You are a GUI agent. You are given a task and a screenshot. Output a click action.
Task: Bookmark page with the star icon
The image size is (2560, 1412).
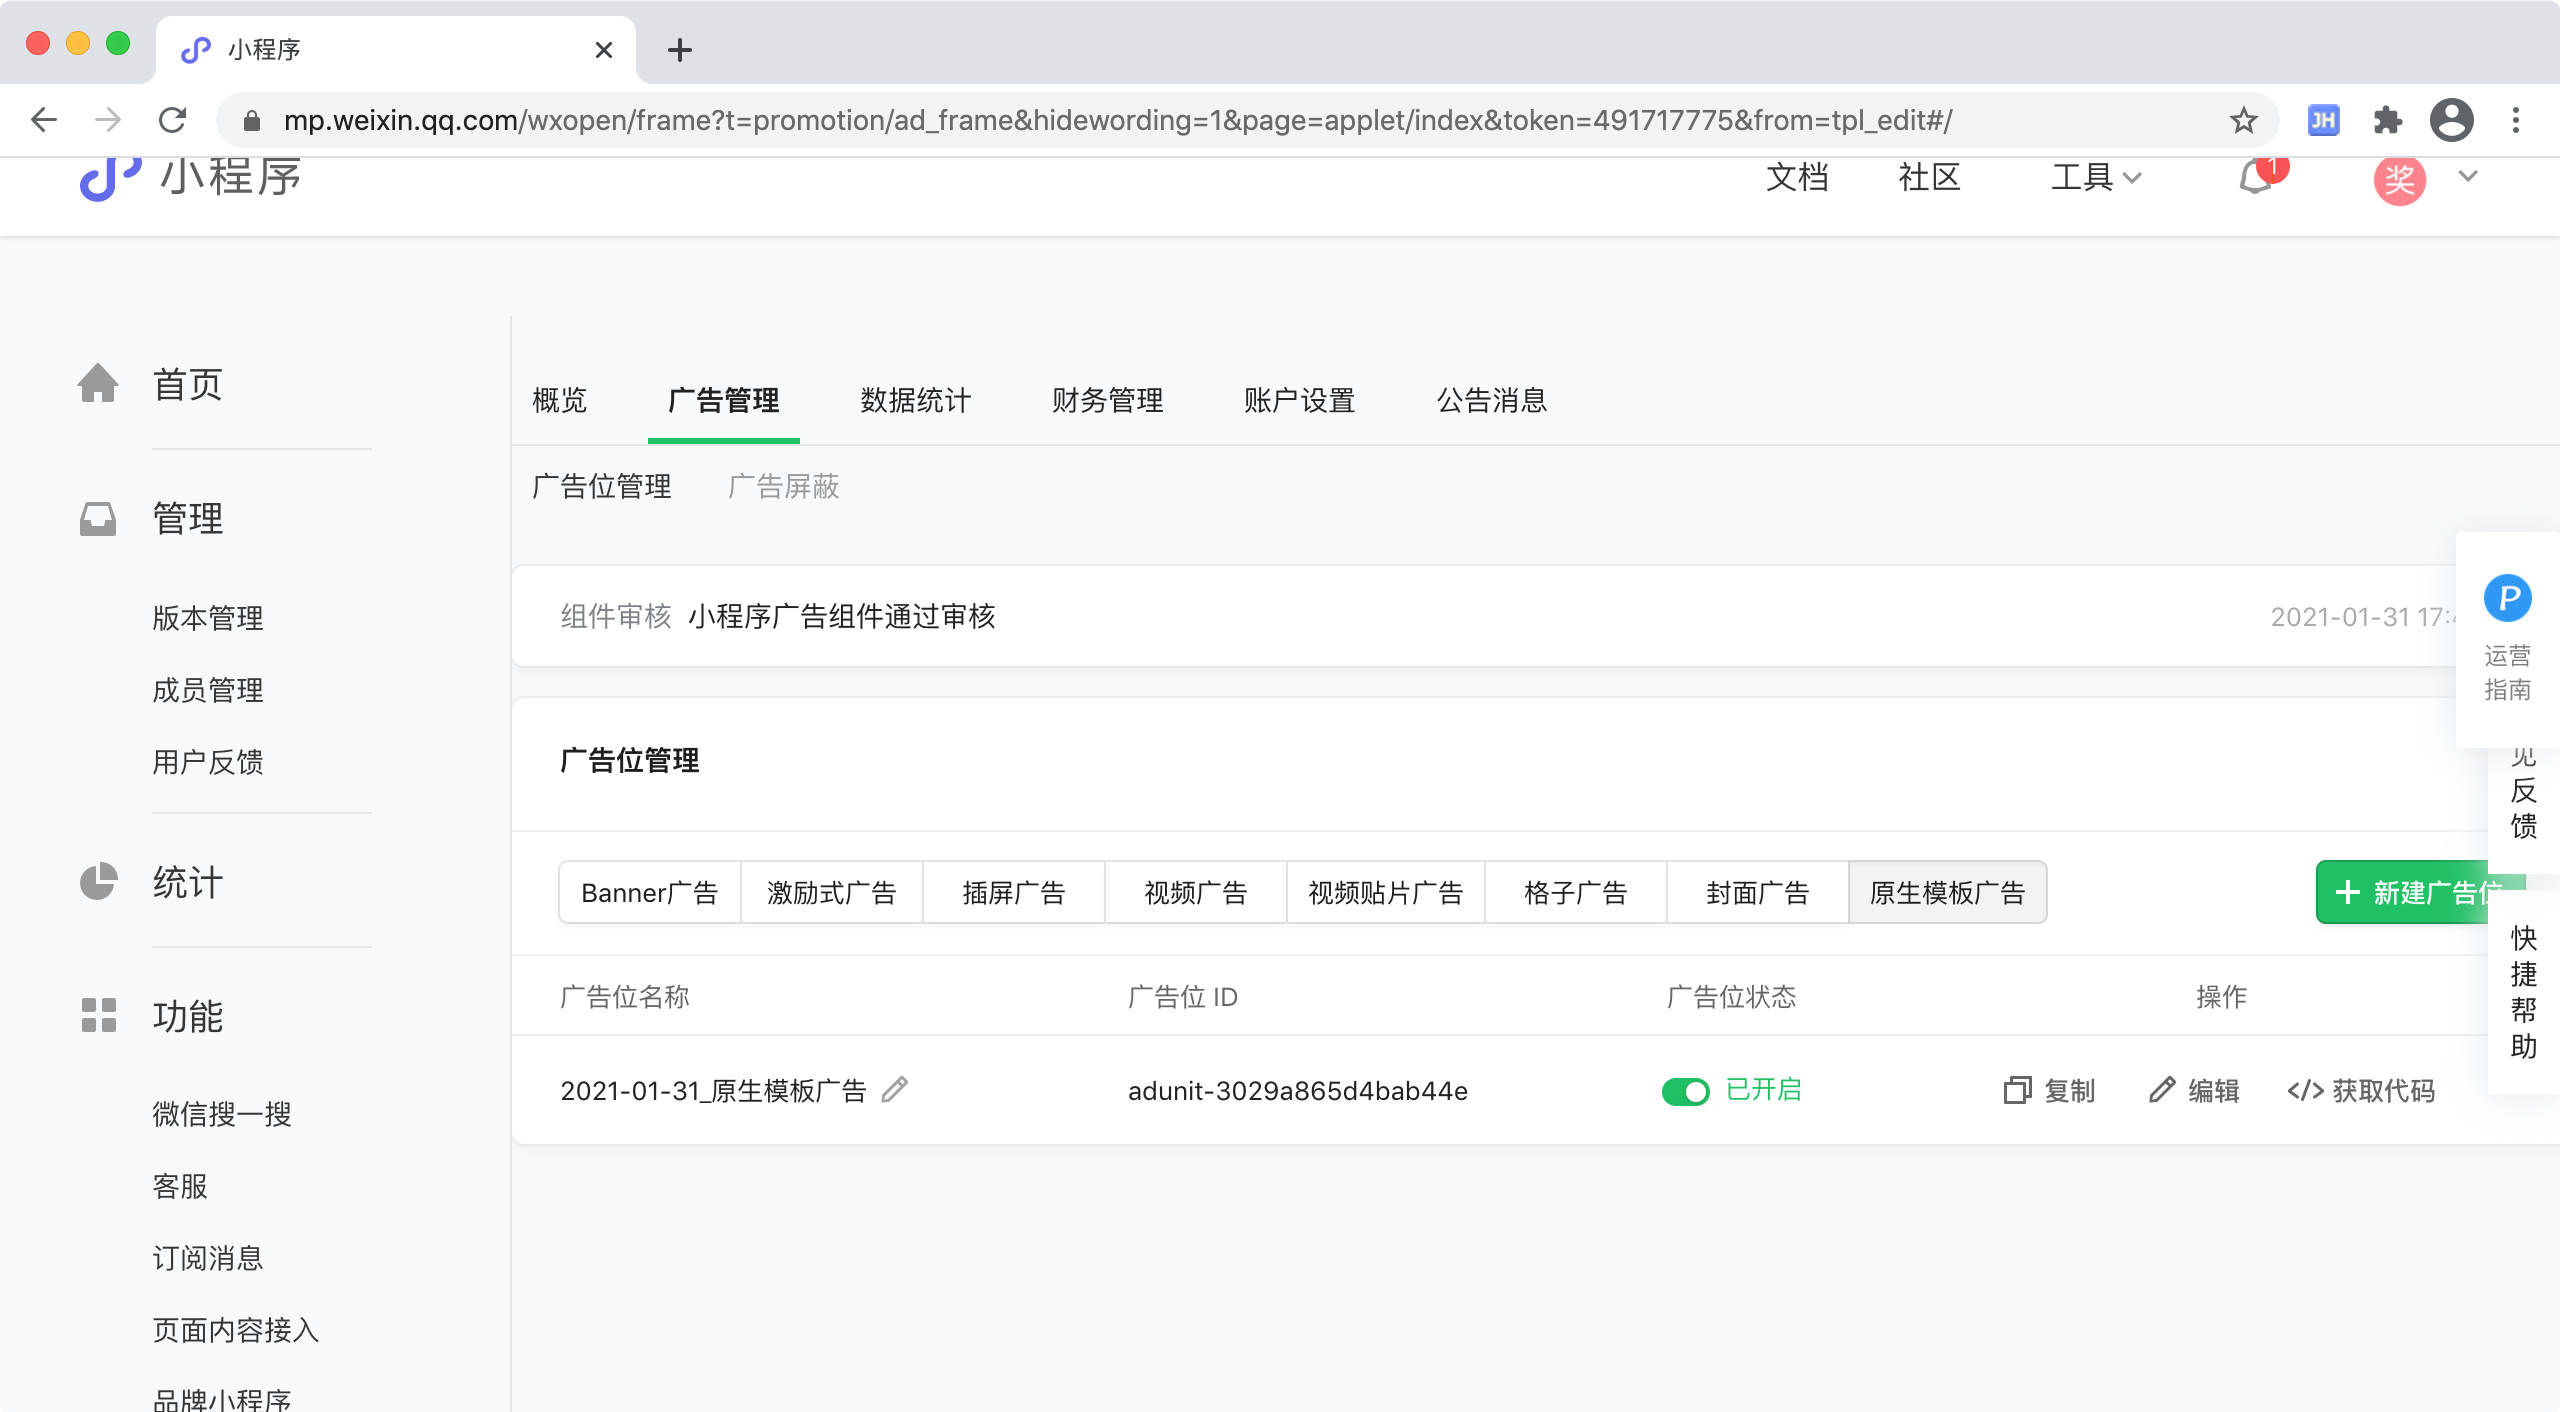pyautogui.click(x=2243, y=120)
